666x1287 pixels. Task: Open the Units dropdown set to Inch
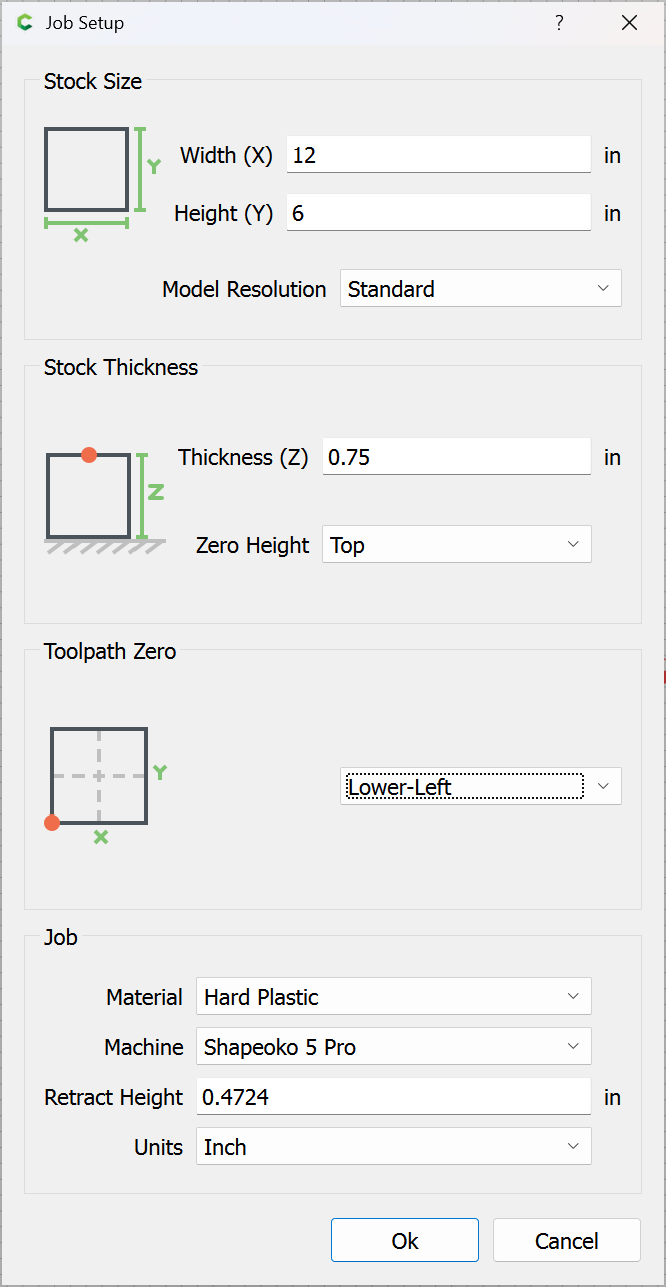click(x=393, y=1147)
